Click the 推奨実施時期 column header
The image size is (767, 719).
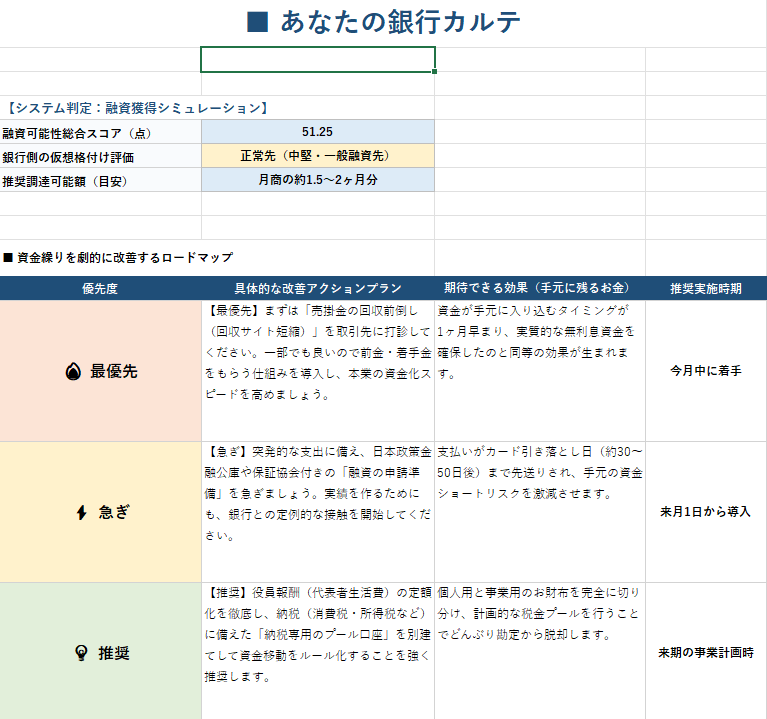[706, 288]
